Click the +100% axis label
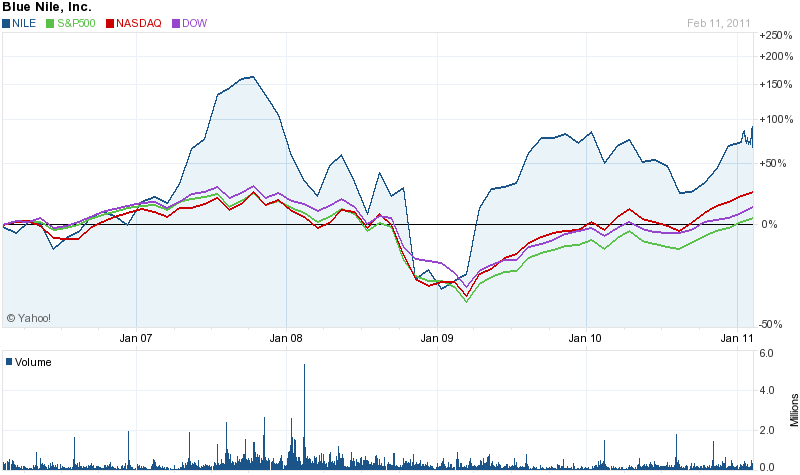The image size is (800, 475). (776, 119)
